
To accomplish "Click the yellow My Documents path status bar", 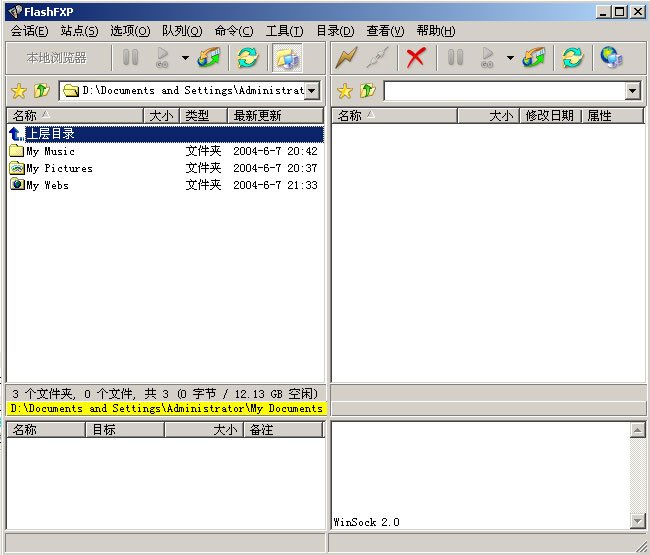I will [x=167, y=408].
